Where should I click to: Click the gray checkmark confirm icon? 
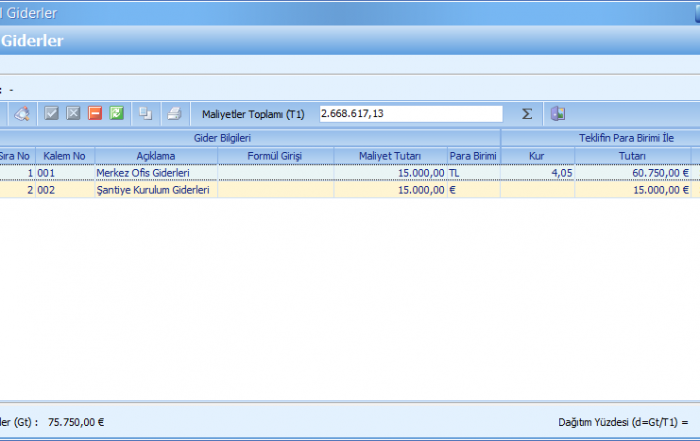point(52,114)
